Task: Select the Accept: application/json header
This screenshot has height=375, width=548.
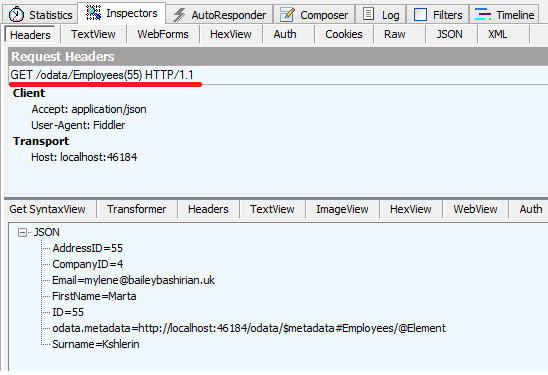Action: pos(89,109)
